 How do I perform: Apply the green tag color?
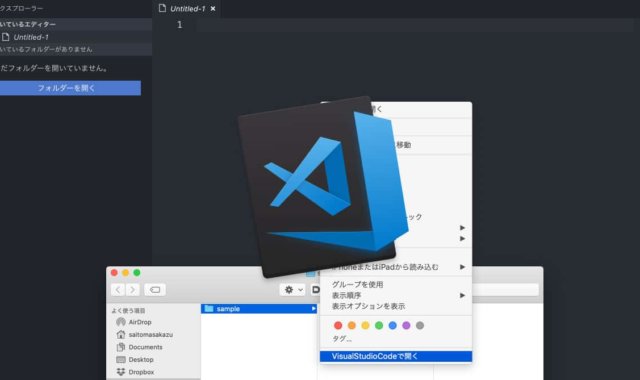[379, 325]
